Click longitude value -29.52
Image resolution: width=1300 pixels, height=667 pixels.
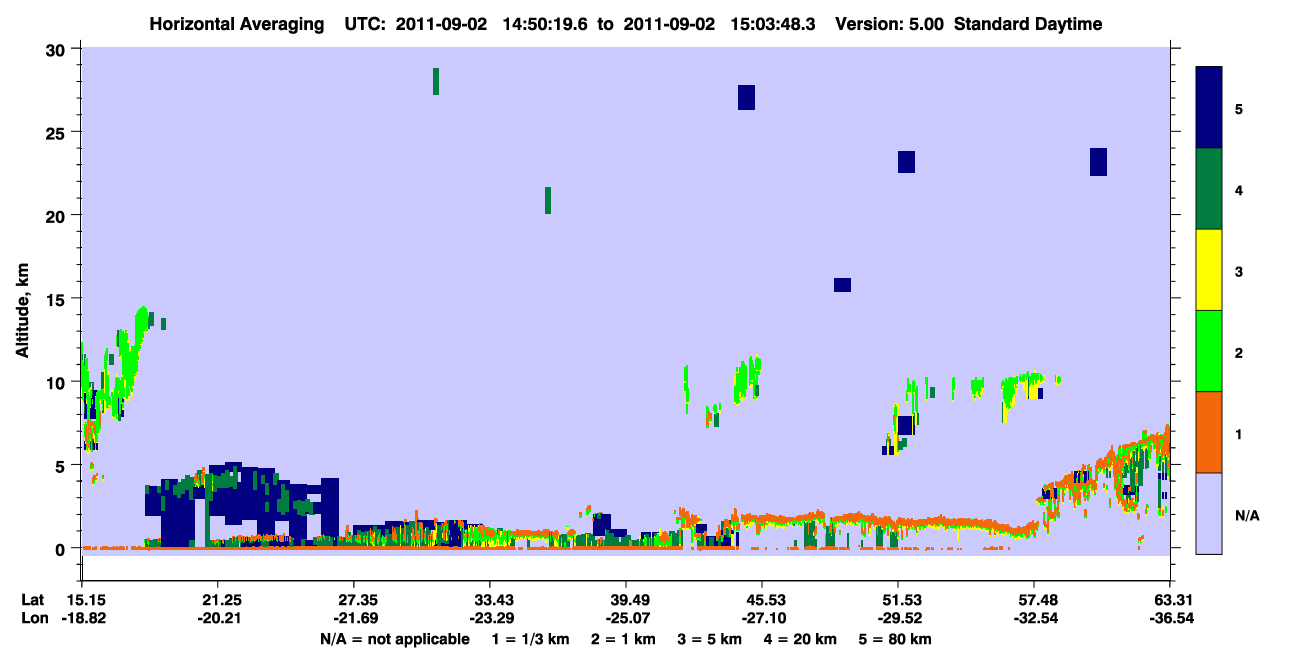[898, 618]
